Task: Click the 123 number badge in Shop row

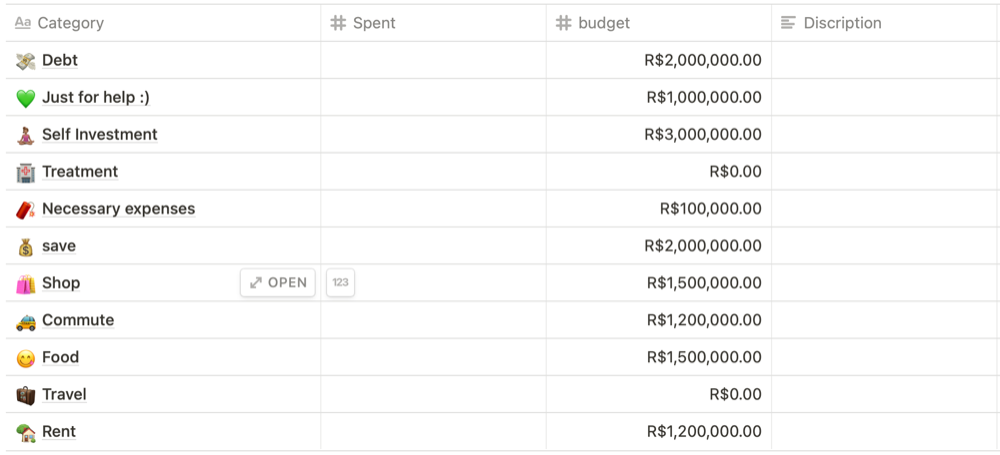Action: click(340, 283)
